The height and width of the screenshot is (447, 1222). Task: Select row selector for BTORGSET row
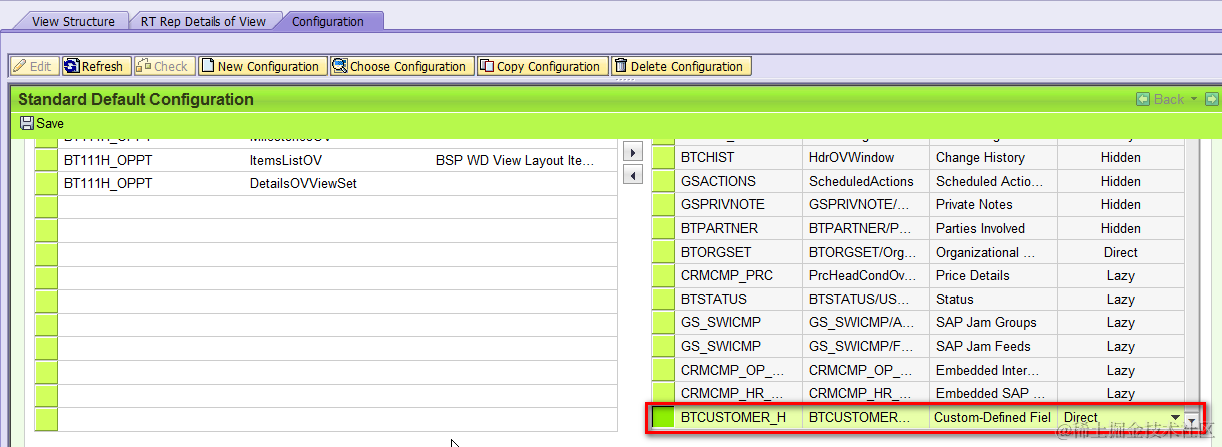[663, 252]
